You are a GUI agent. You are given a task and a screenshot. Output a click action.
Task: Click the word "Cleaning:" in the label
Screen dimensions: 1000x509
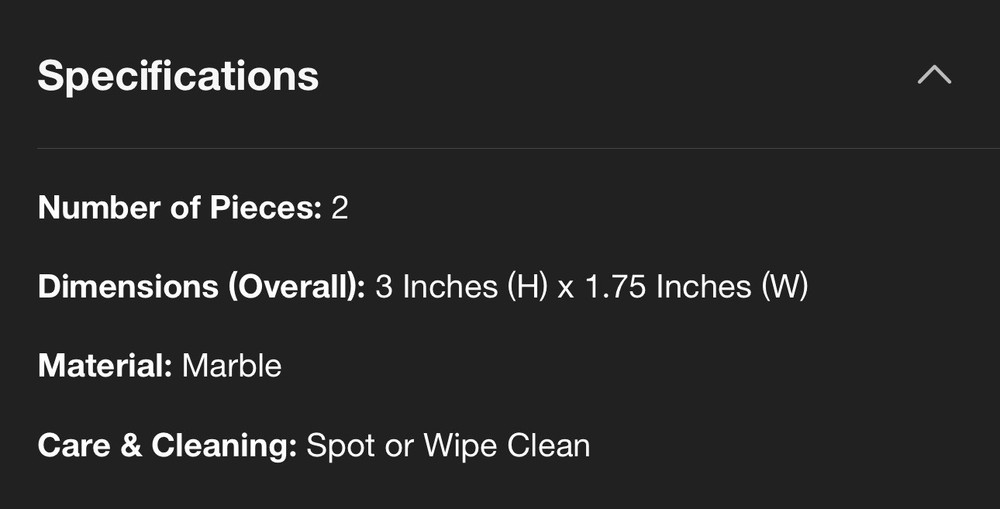tap(224, 444)
